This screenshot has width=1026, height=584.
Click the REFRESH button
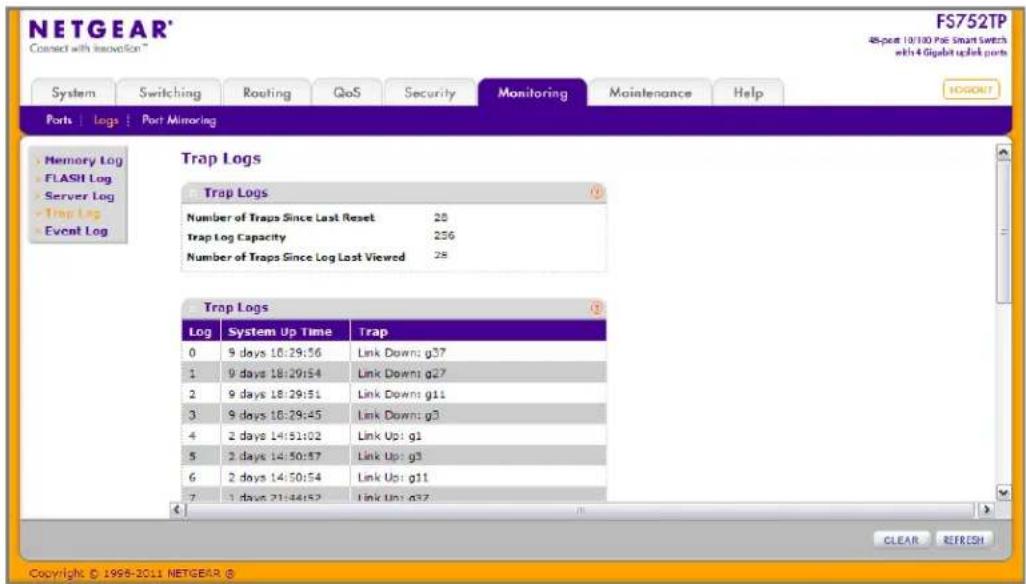click(x=963, y=540)
